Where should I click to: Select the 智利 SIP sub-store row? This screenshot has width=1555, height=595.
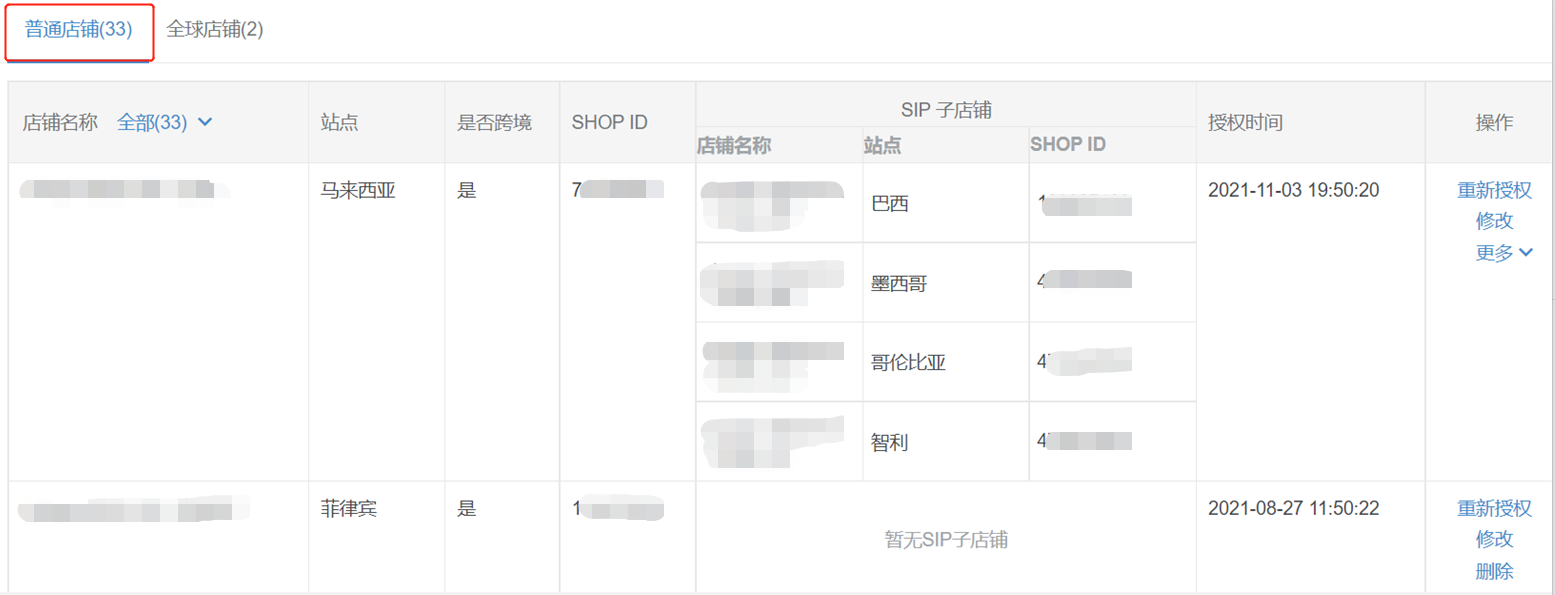(890, 442)
